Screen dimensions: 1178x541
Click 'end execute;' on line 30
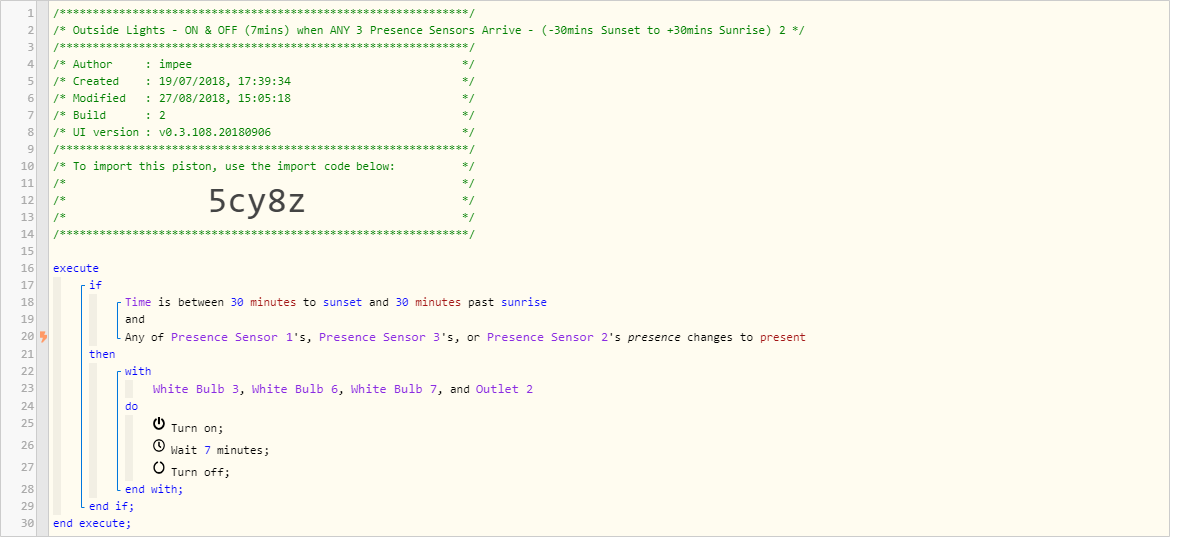pos(92,524)
